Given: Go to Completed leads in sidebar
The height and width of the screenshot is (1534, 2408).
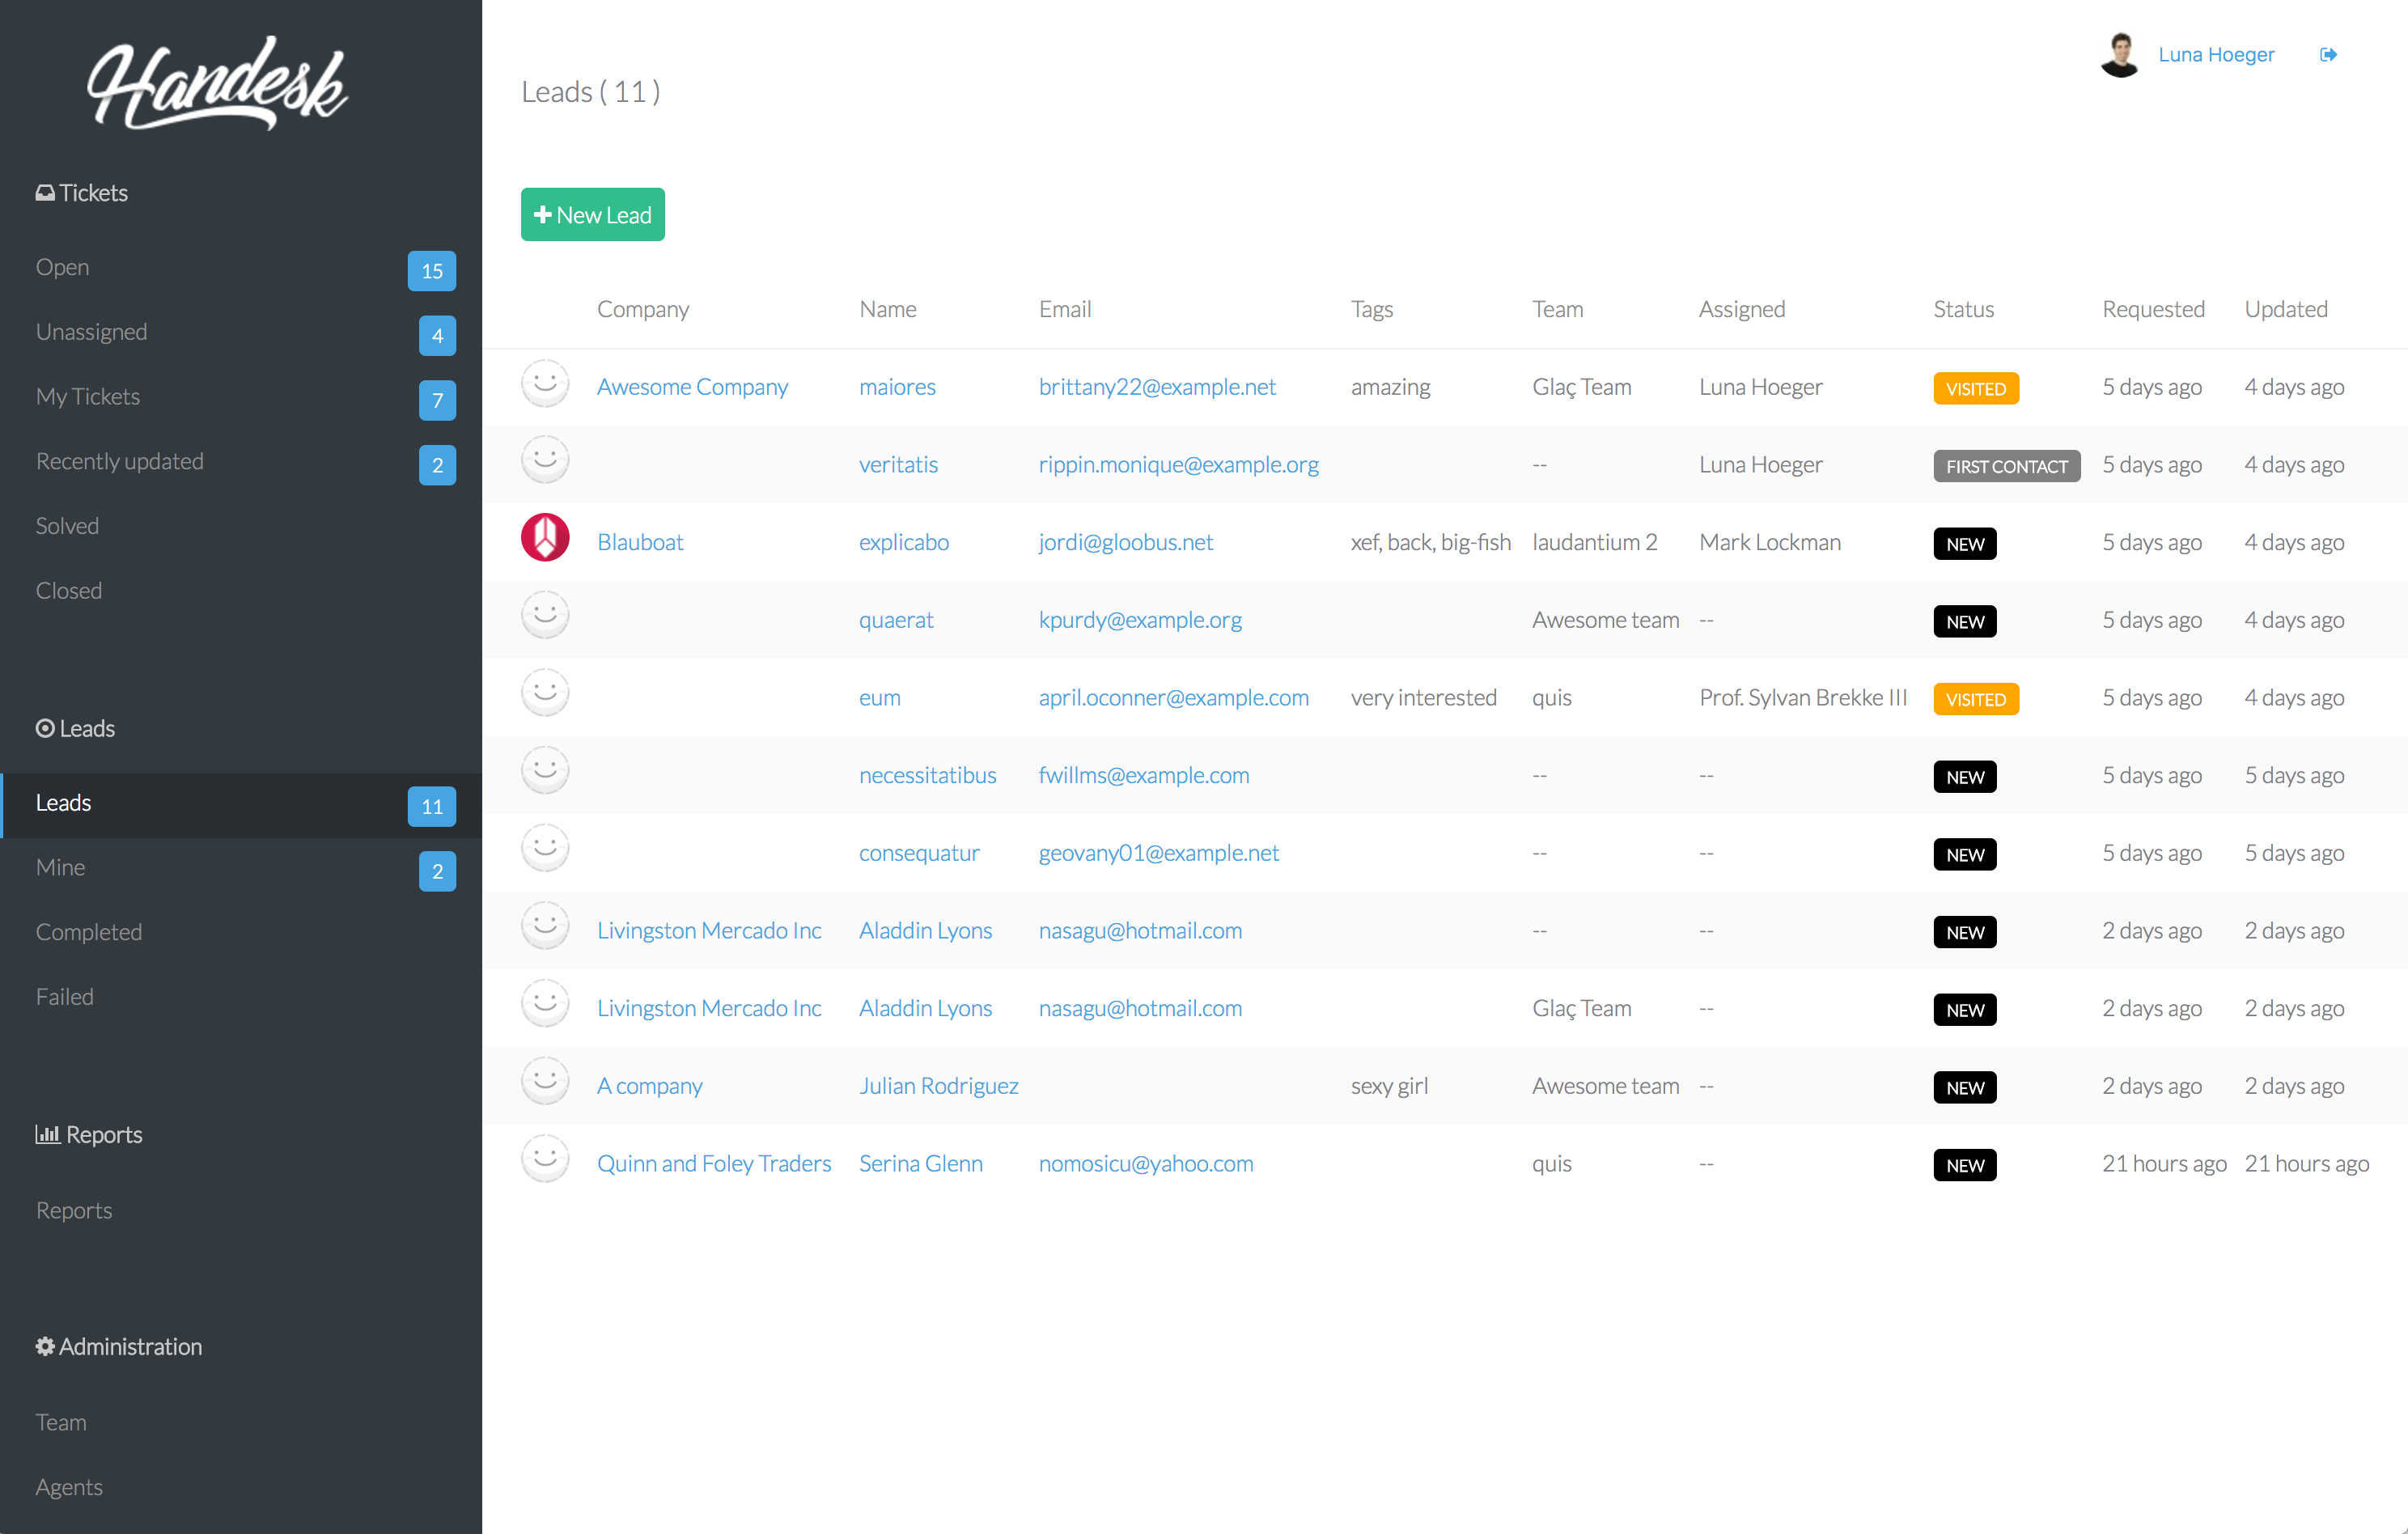Looking at the screenshot, I should (x=89, y=932).
